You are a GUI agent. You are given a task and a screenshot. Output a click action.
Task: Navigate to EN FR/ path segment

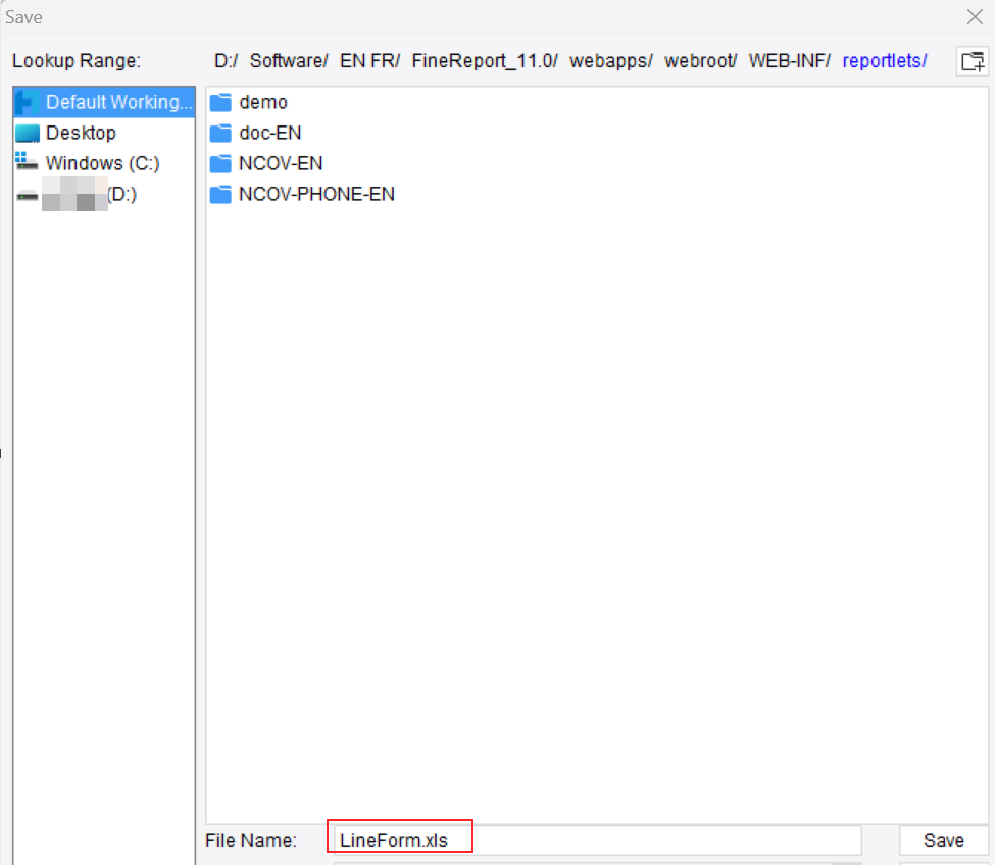370,61
